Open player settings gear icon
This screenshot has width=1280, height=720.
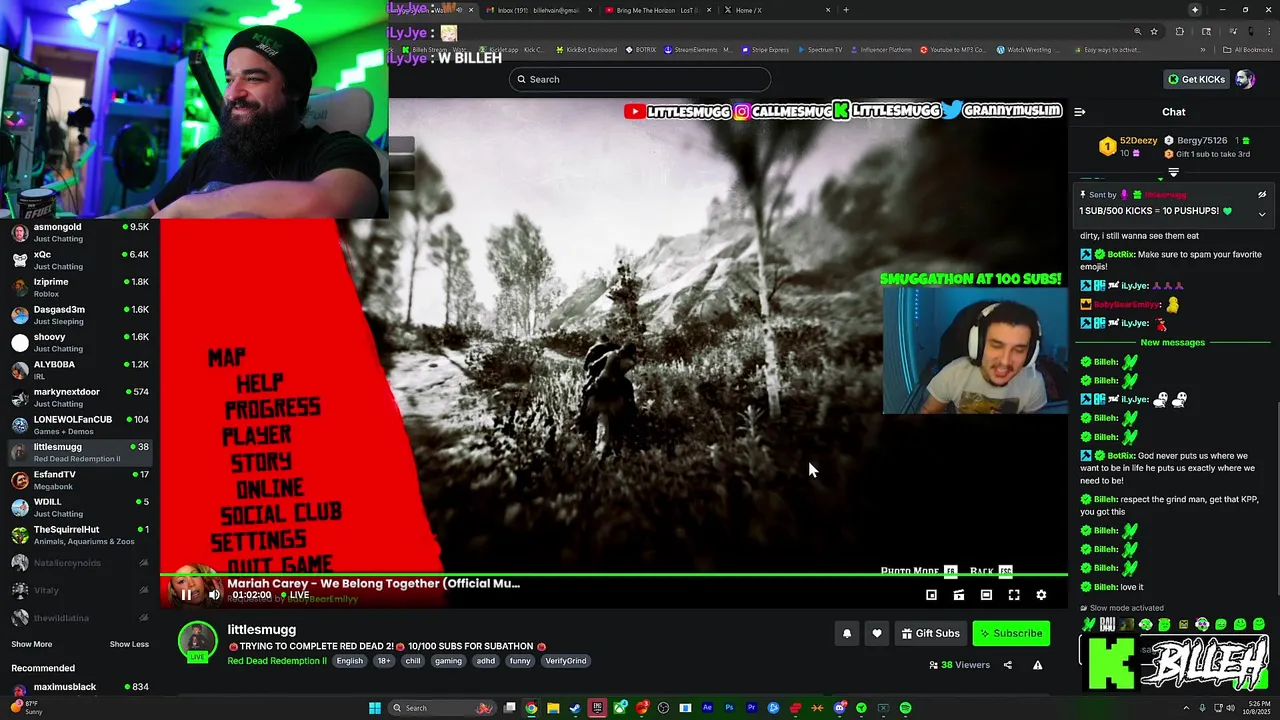pyautogui.click(x=1041, y=595)
